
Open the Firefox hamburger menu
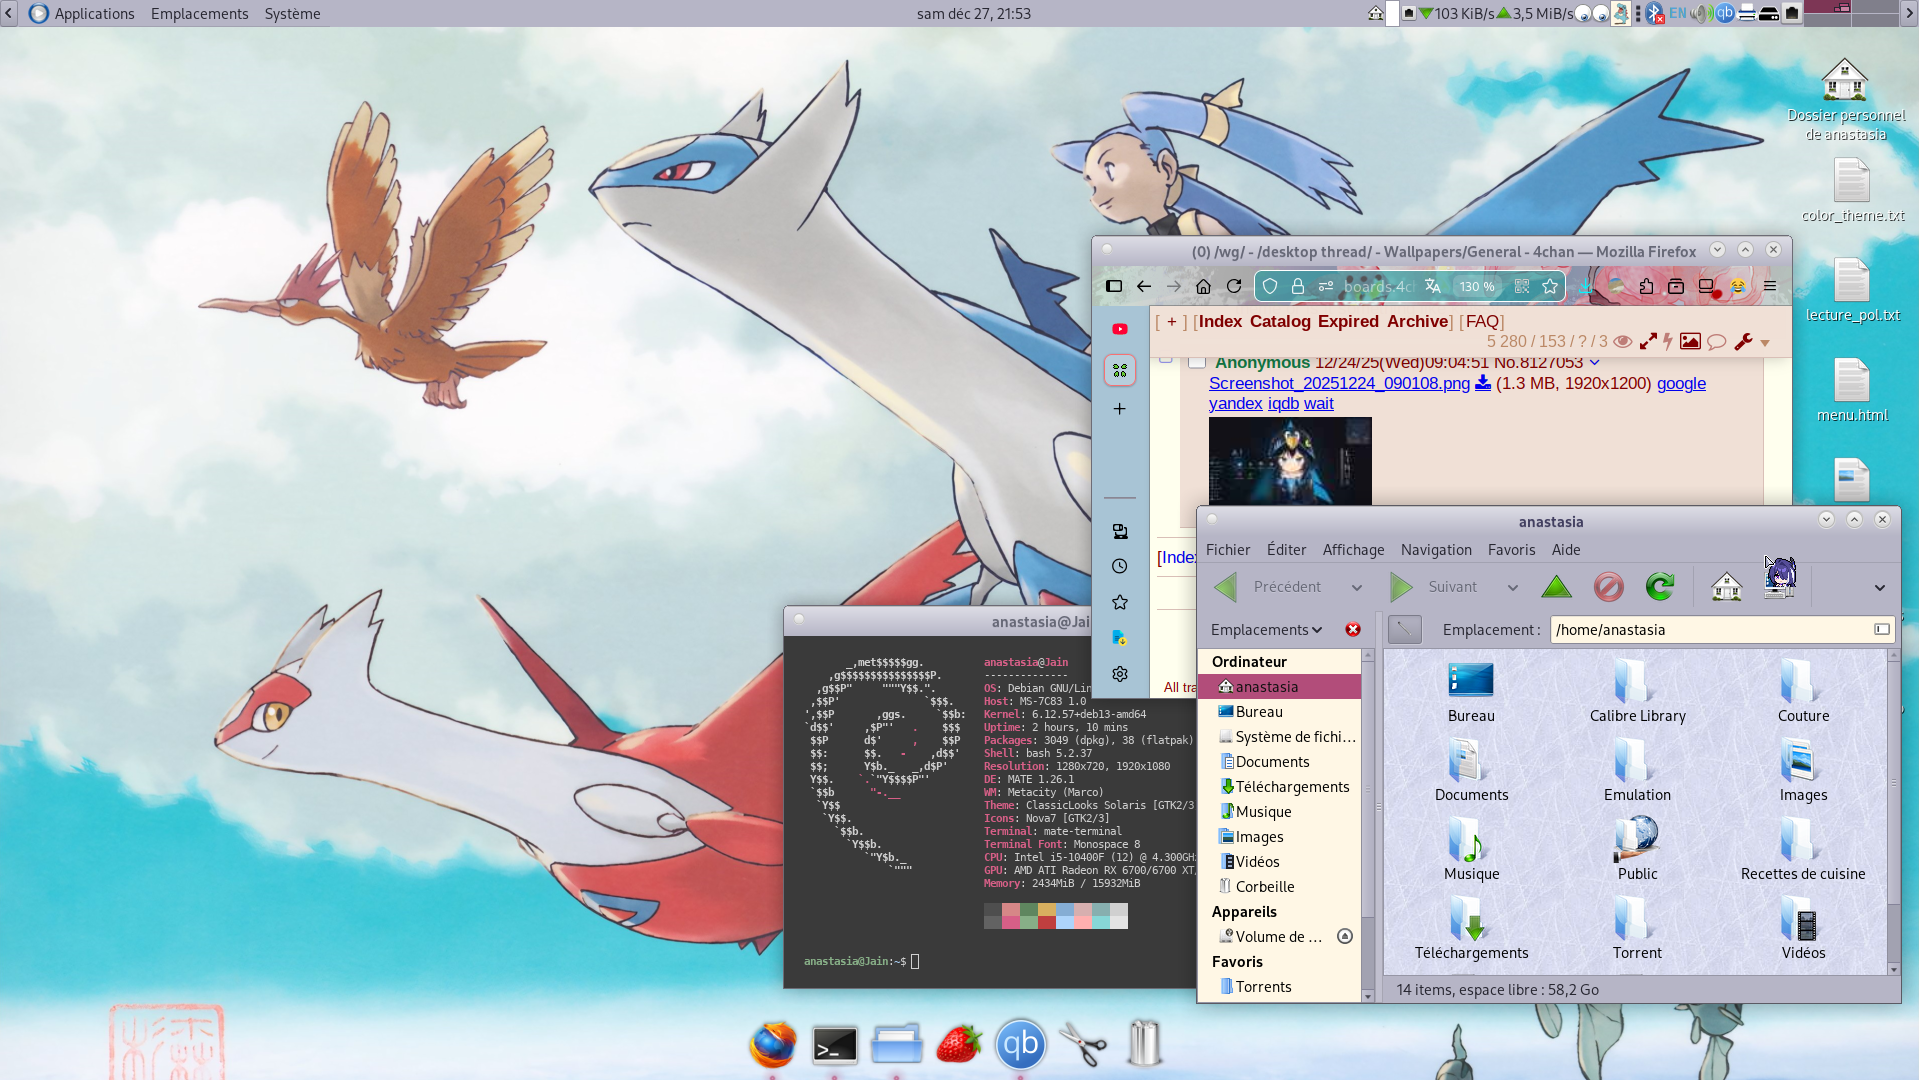pos(1770,286)
